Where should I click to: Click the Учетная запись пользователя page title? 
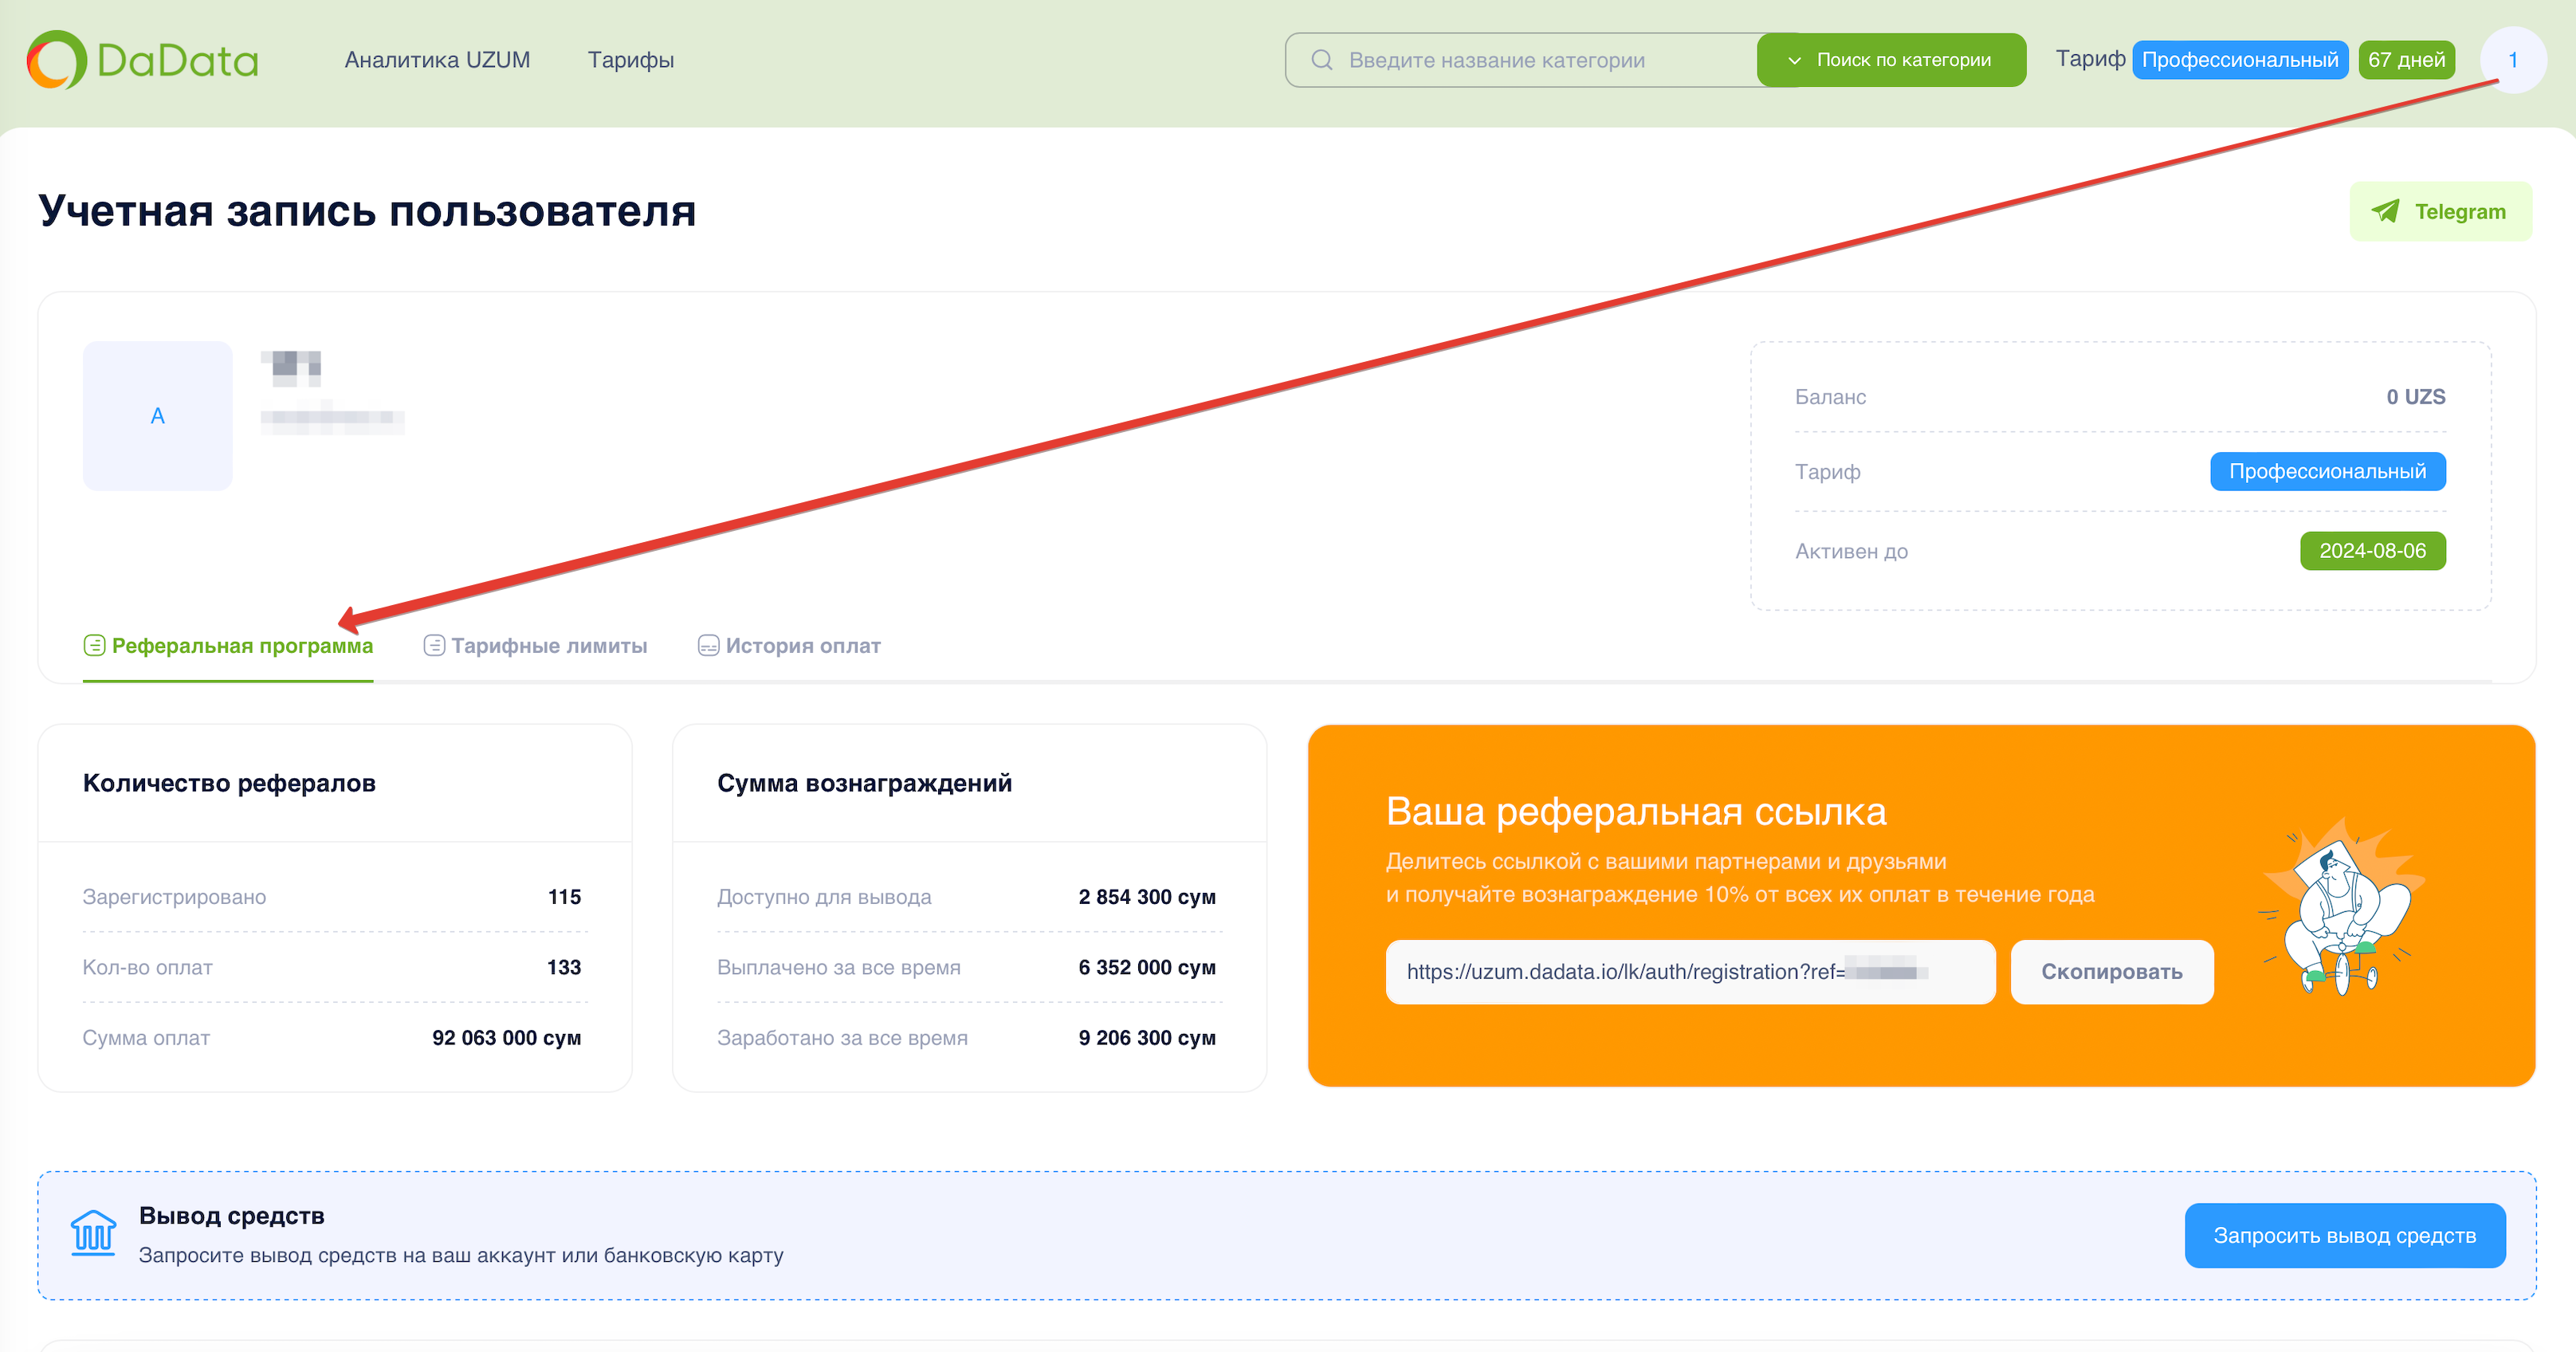pyautogui.click(x=367, y=211)
